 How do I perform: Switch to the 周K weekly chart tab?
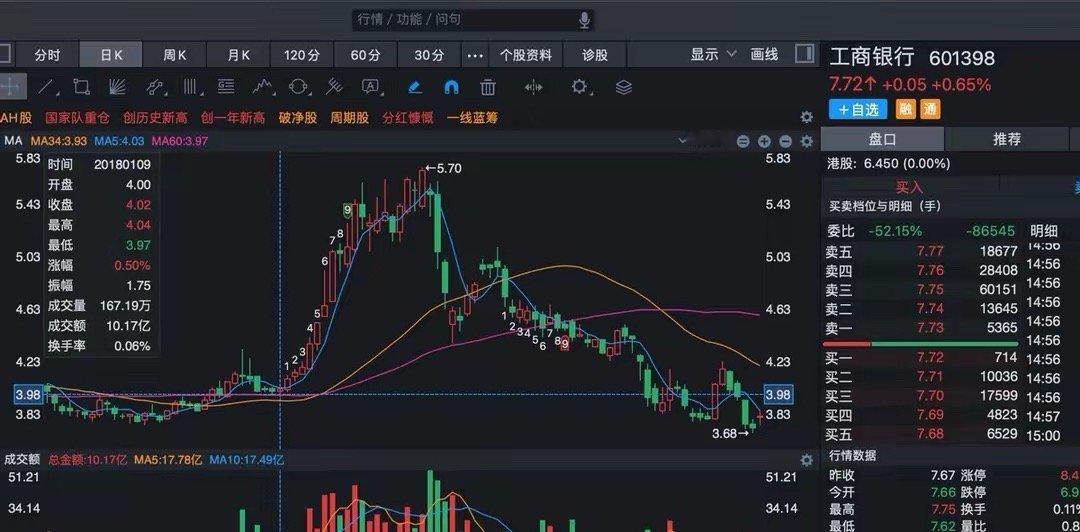click(x=174, y=55)
